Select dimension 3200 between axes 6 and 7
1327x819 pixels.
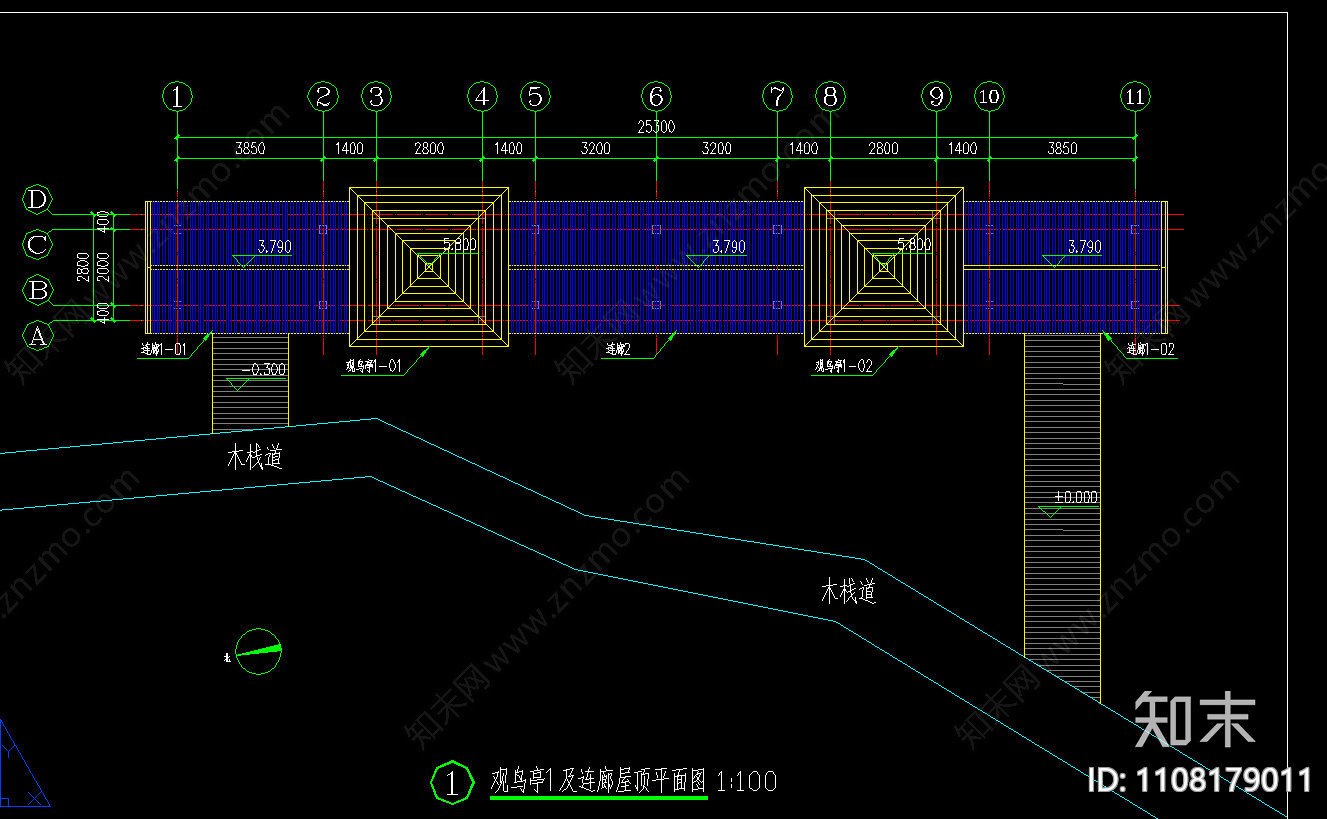click(716, 148)
